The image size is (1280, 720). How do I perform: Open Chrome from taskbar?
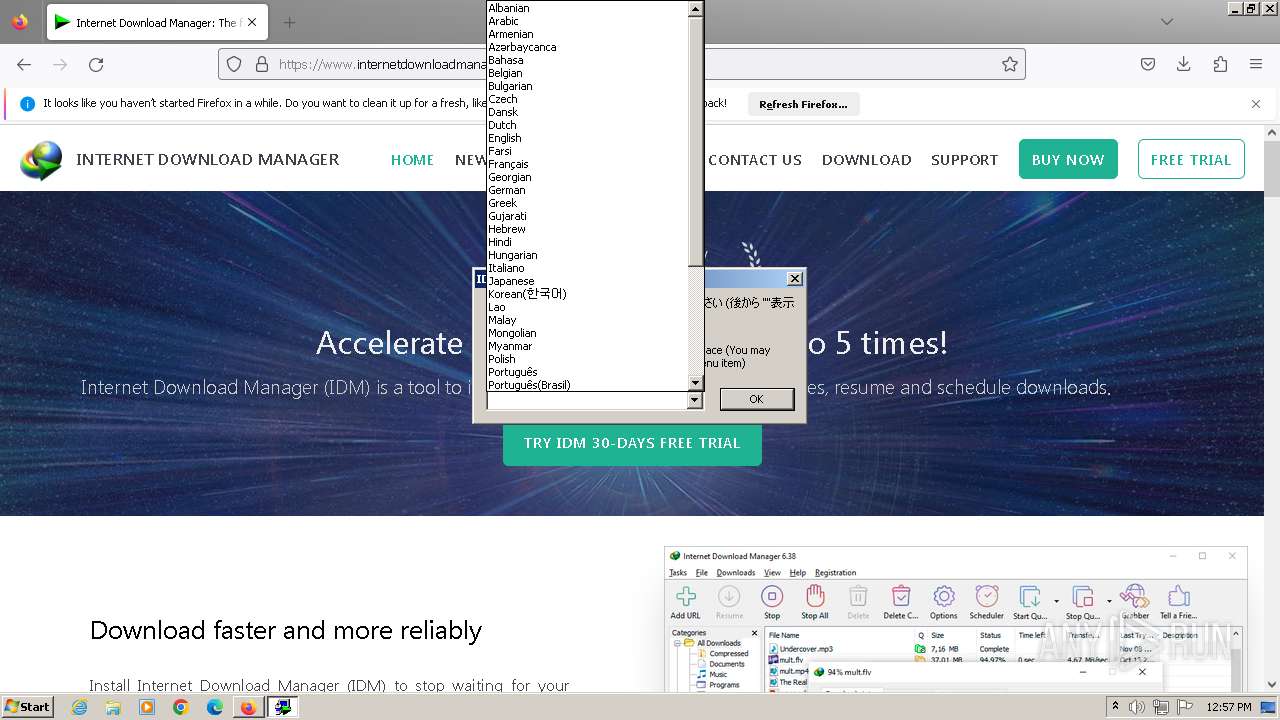pyautogui.click(x=181, y=707)
